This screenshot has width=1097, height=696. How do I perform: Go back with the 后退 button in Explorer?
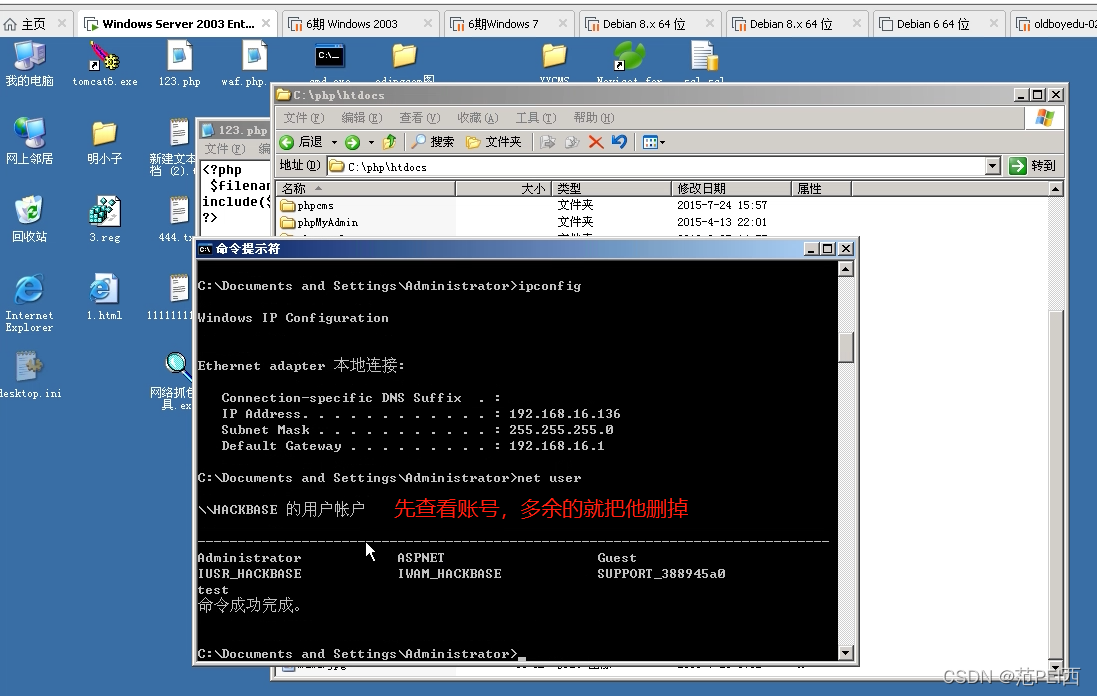tap(301, 142)
